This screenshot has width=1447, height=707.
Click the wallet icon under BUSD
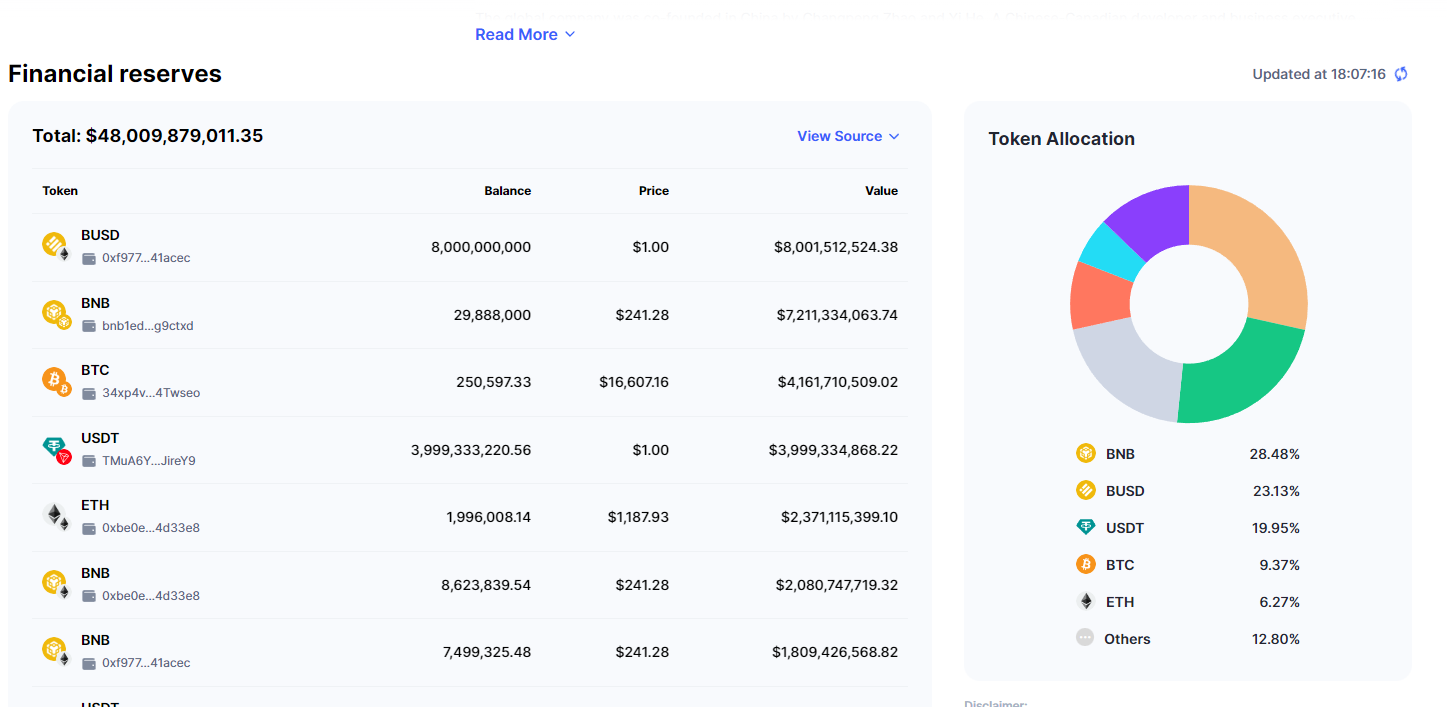[89, 258]
